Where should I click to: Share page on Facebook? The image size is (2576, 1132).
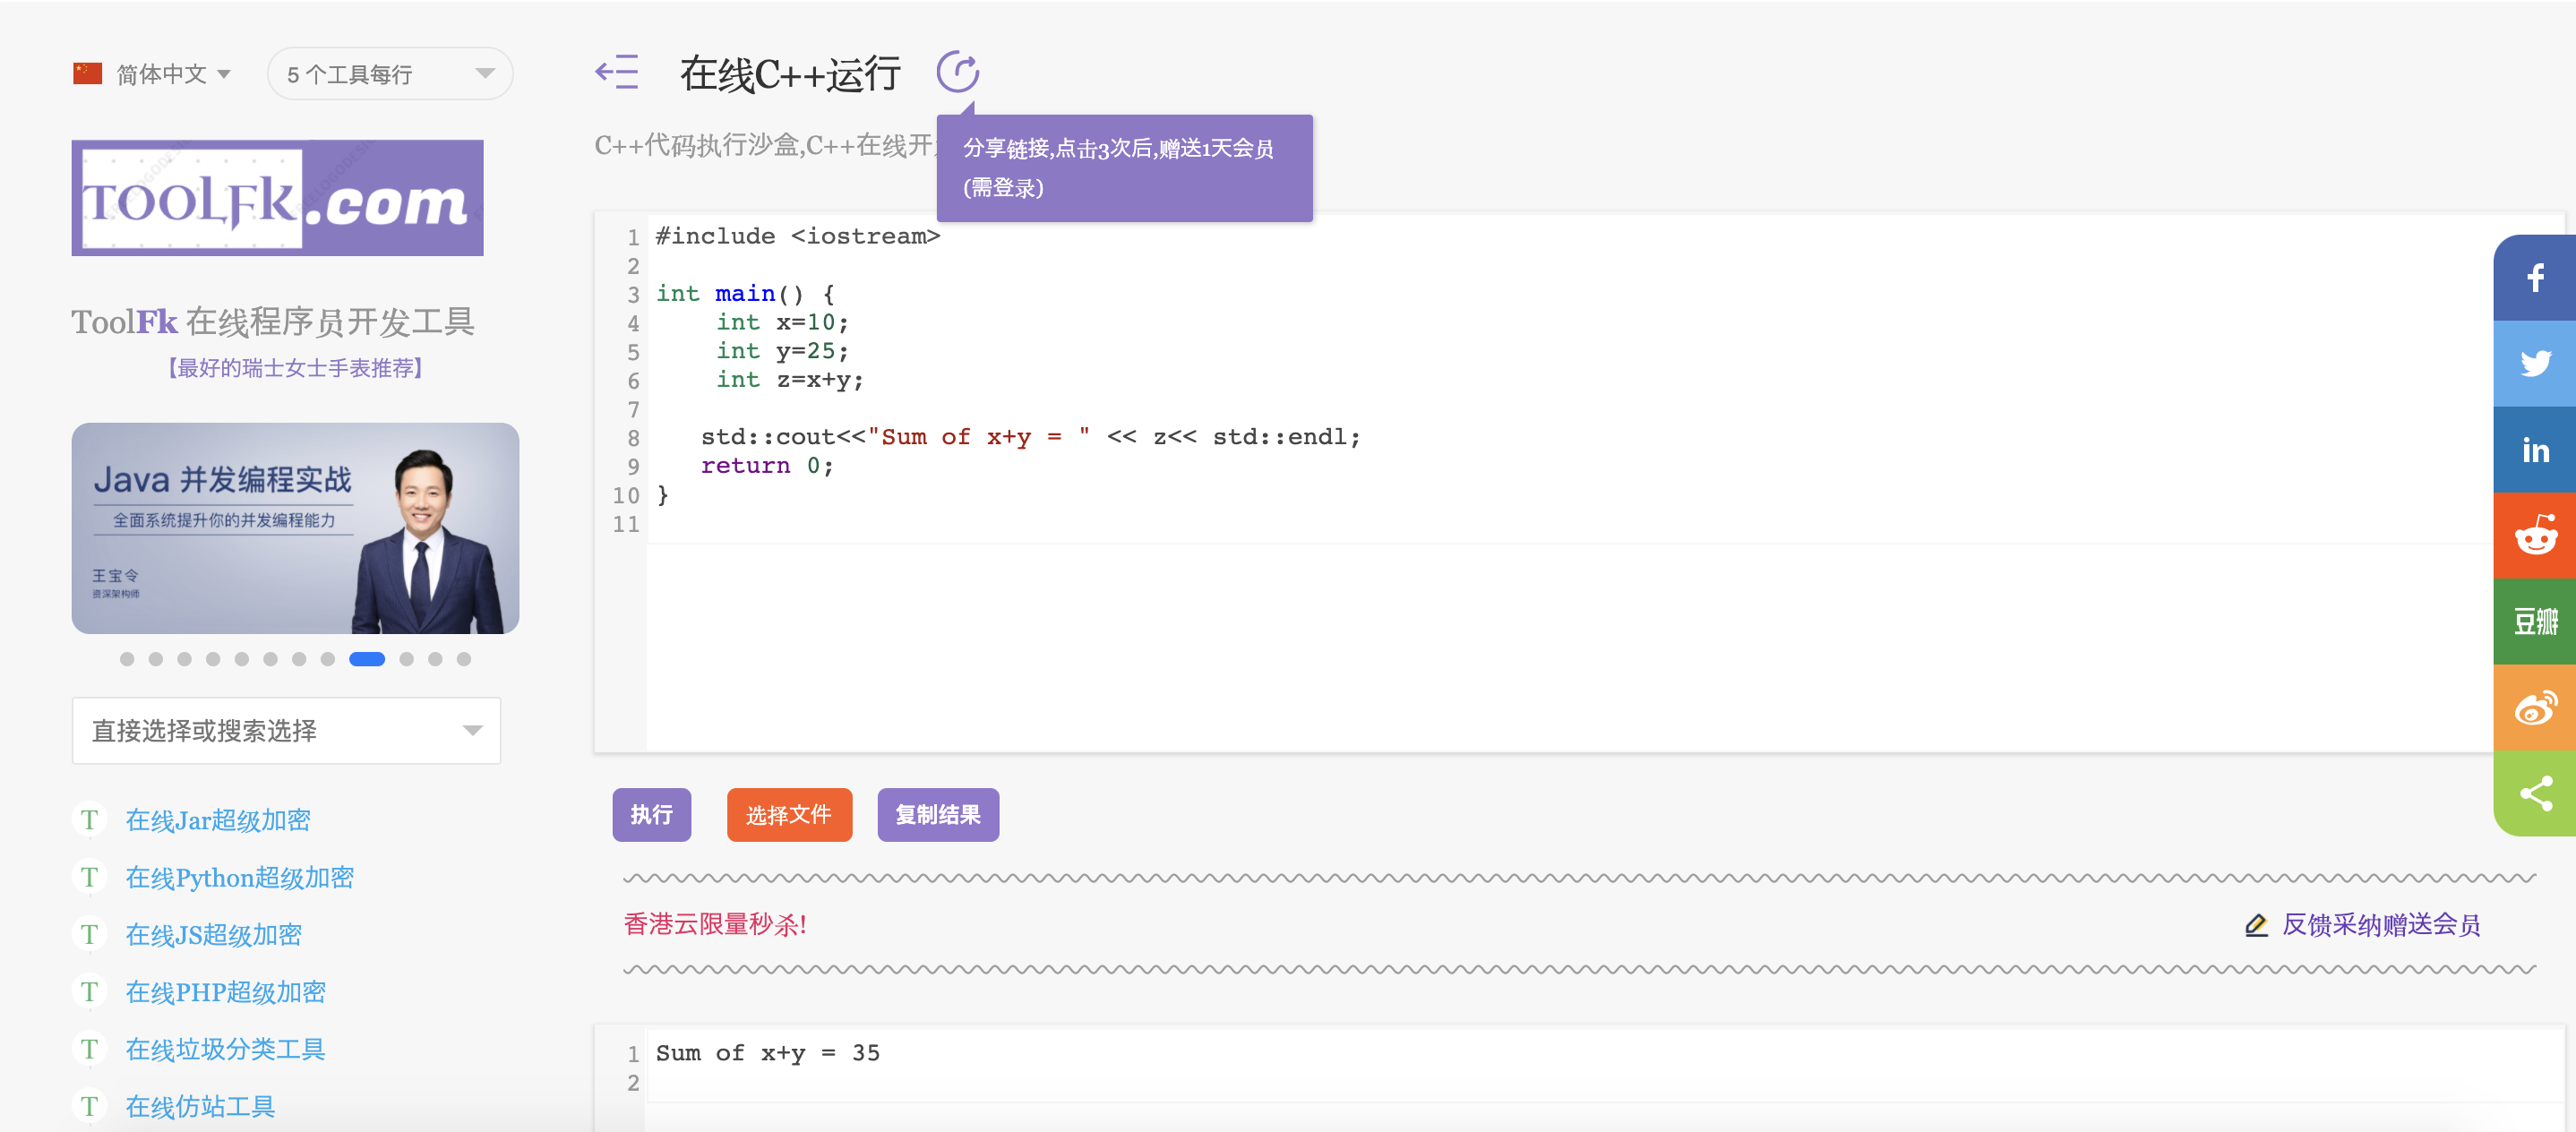pos(2534,278)
